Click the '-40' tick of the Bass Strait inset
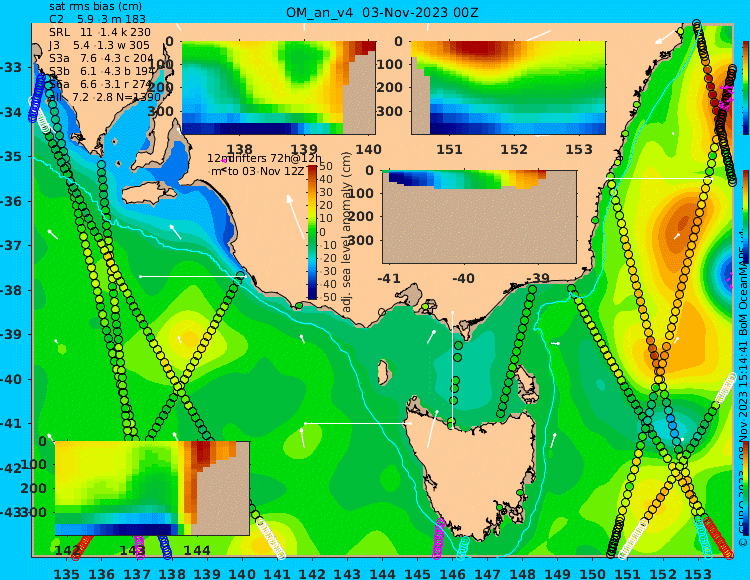The height and width of the screenshot is (580, 750). click(463, 278)
